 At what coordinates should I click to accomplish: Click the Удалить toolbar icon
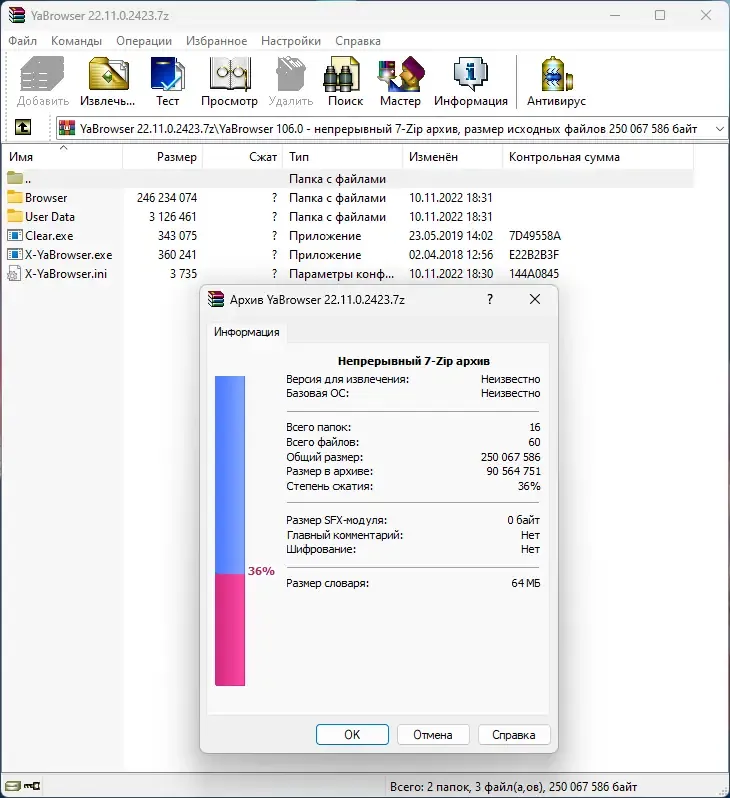(291, 74)
